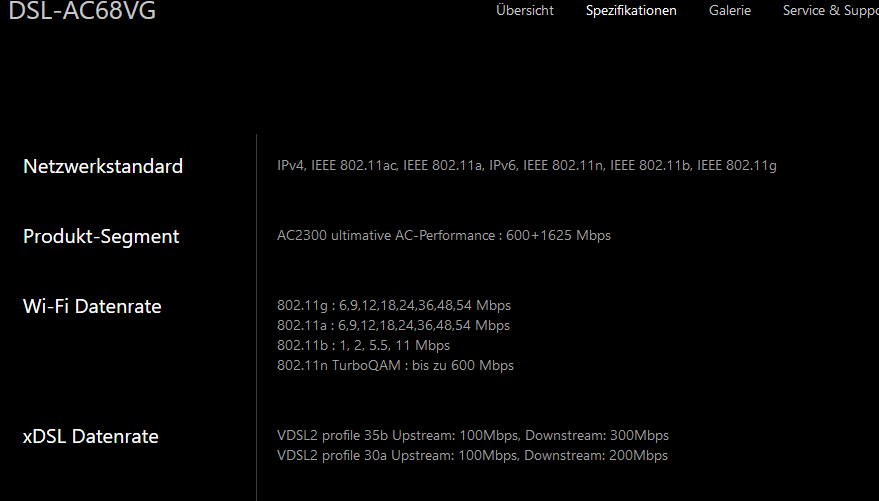The height and width of the screenshot is (501, 879).
Task: Click the 802.11g data rates line
Action: point(394,305)
